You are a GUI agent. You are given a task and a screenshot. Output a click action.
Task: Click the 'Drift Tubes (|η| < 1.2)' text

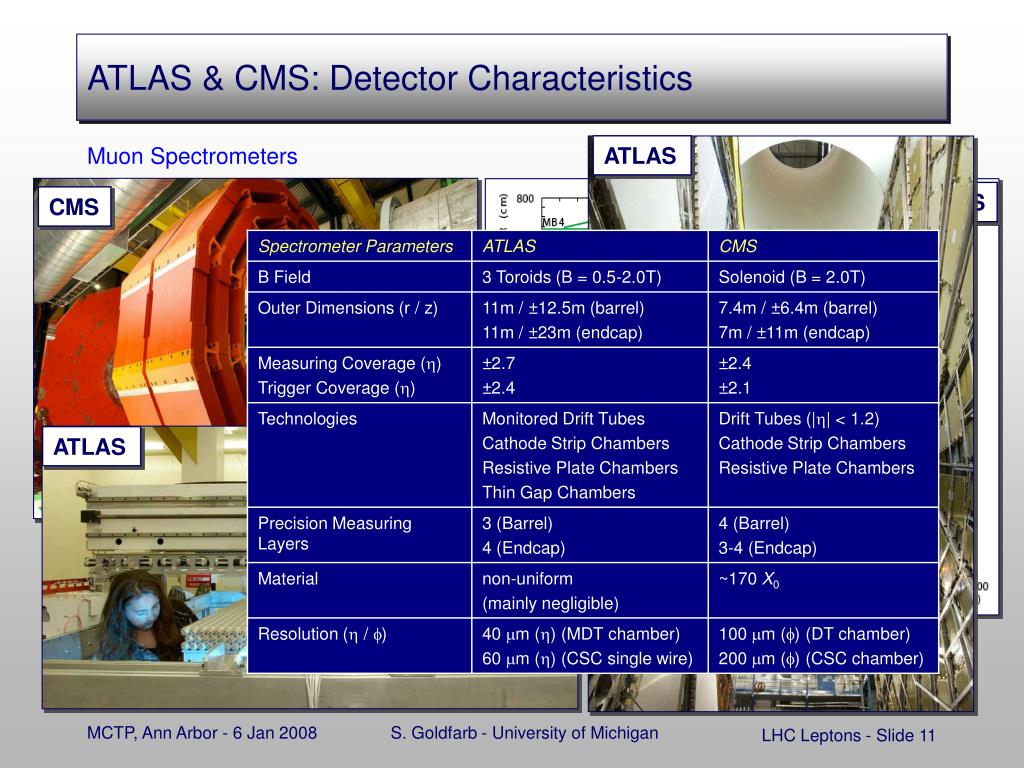click(x=799, y=419)
